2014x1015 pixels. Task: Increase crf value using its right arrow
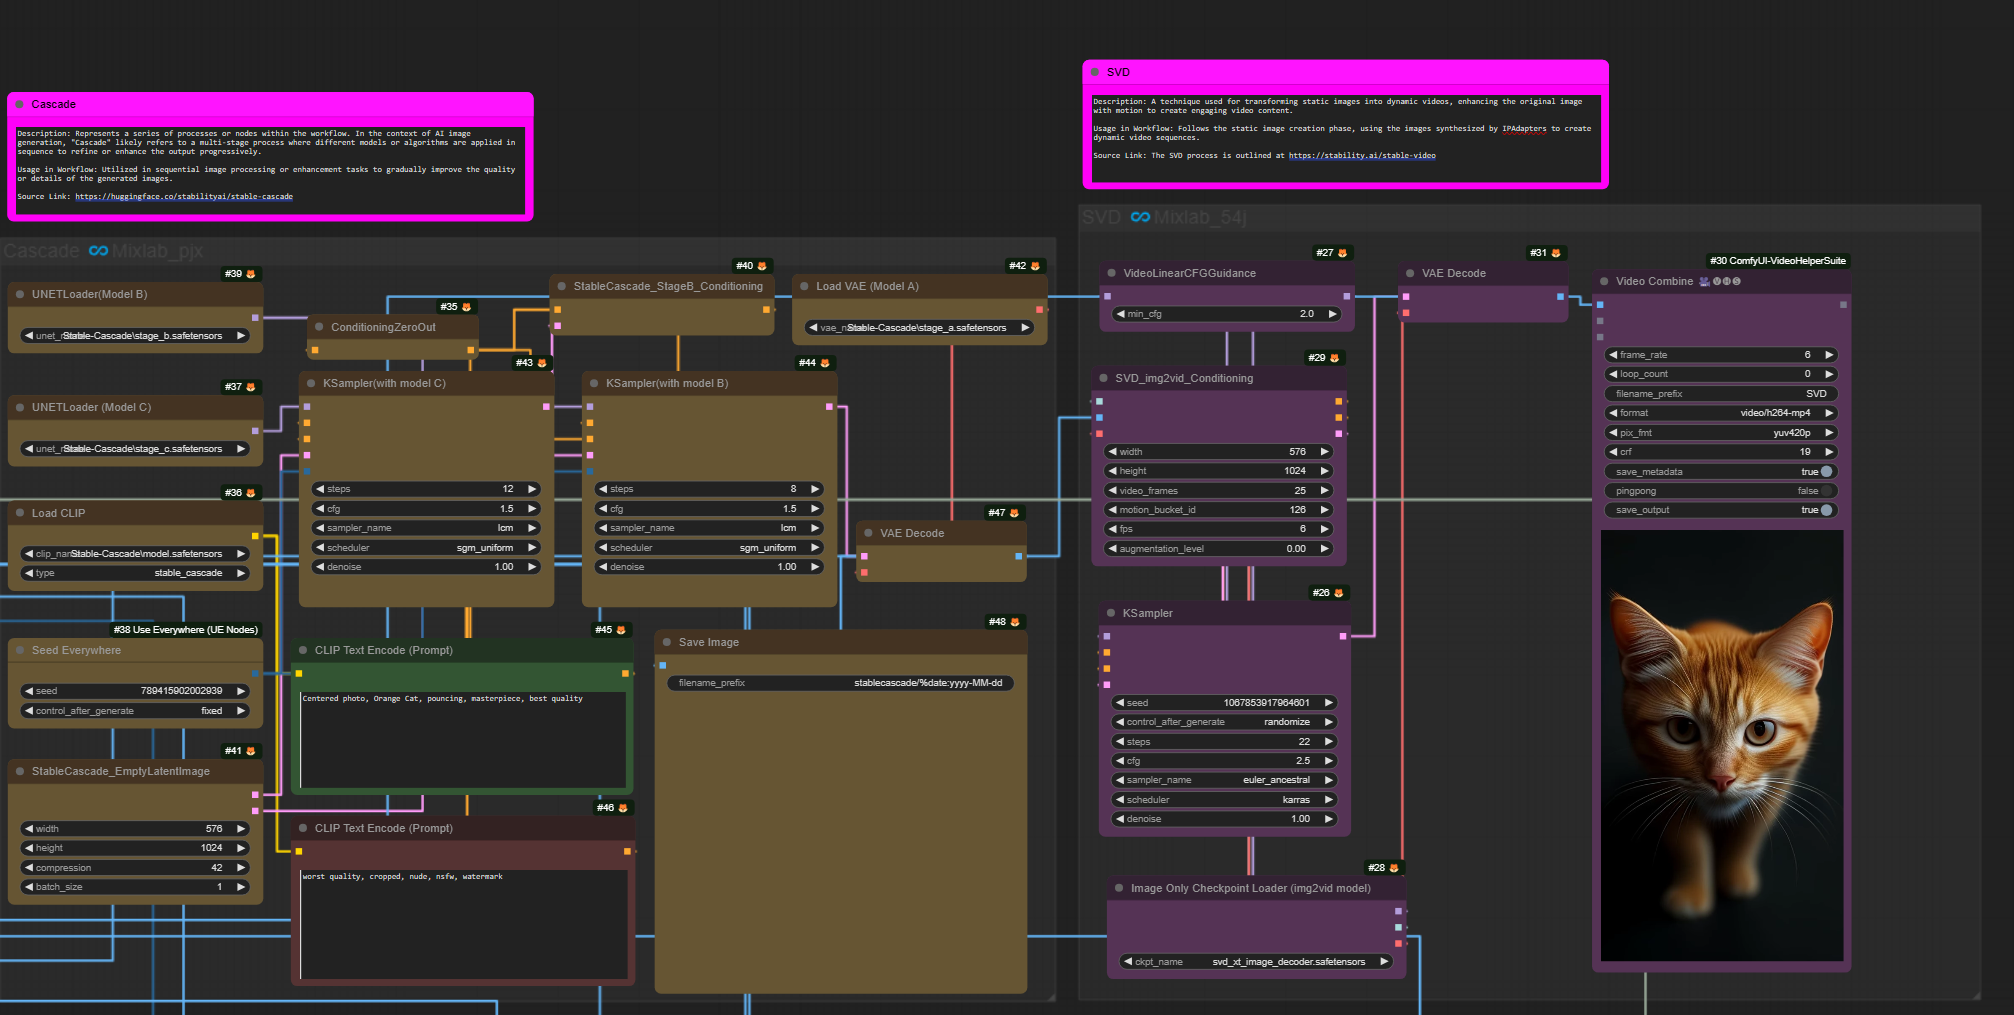1829,452
